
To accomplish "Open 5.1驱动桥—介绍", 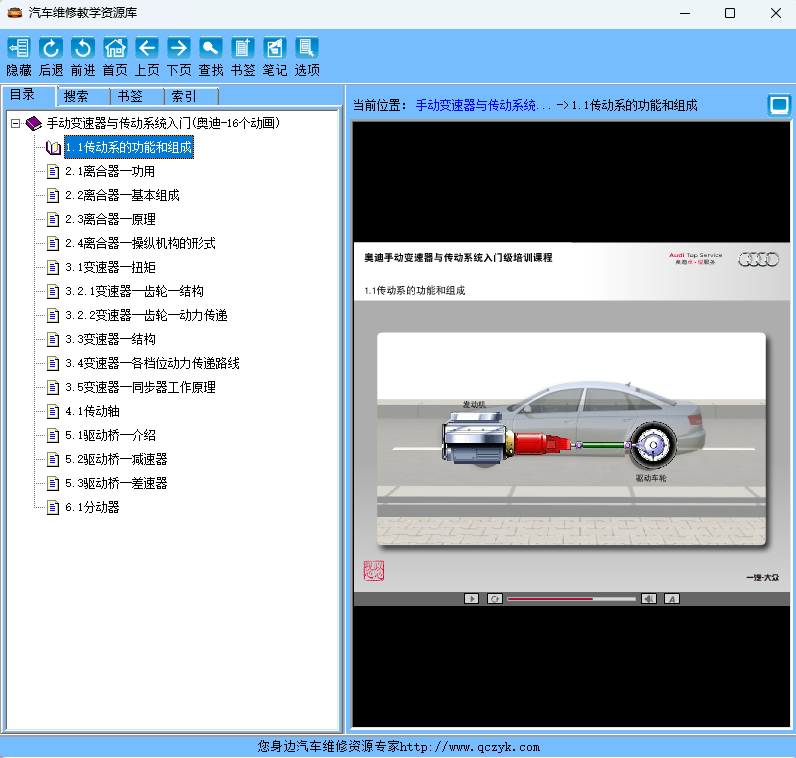I will point(110,435).
